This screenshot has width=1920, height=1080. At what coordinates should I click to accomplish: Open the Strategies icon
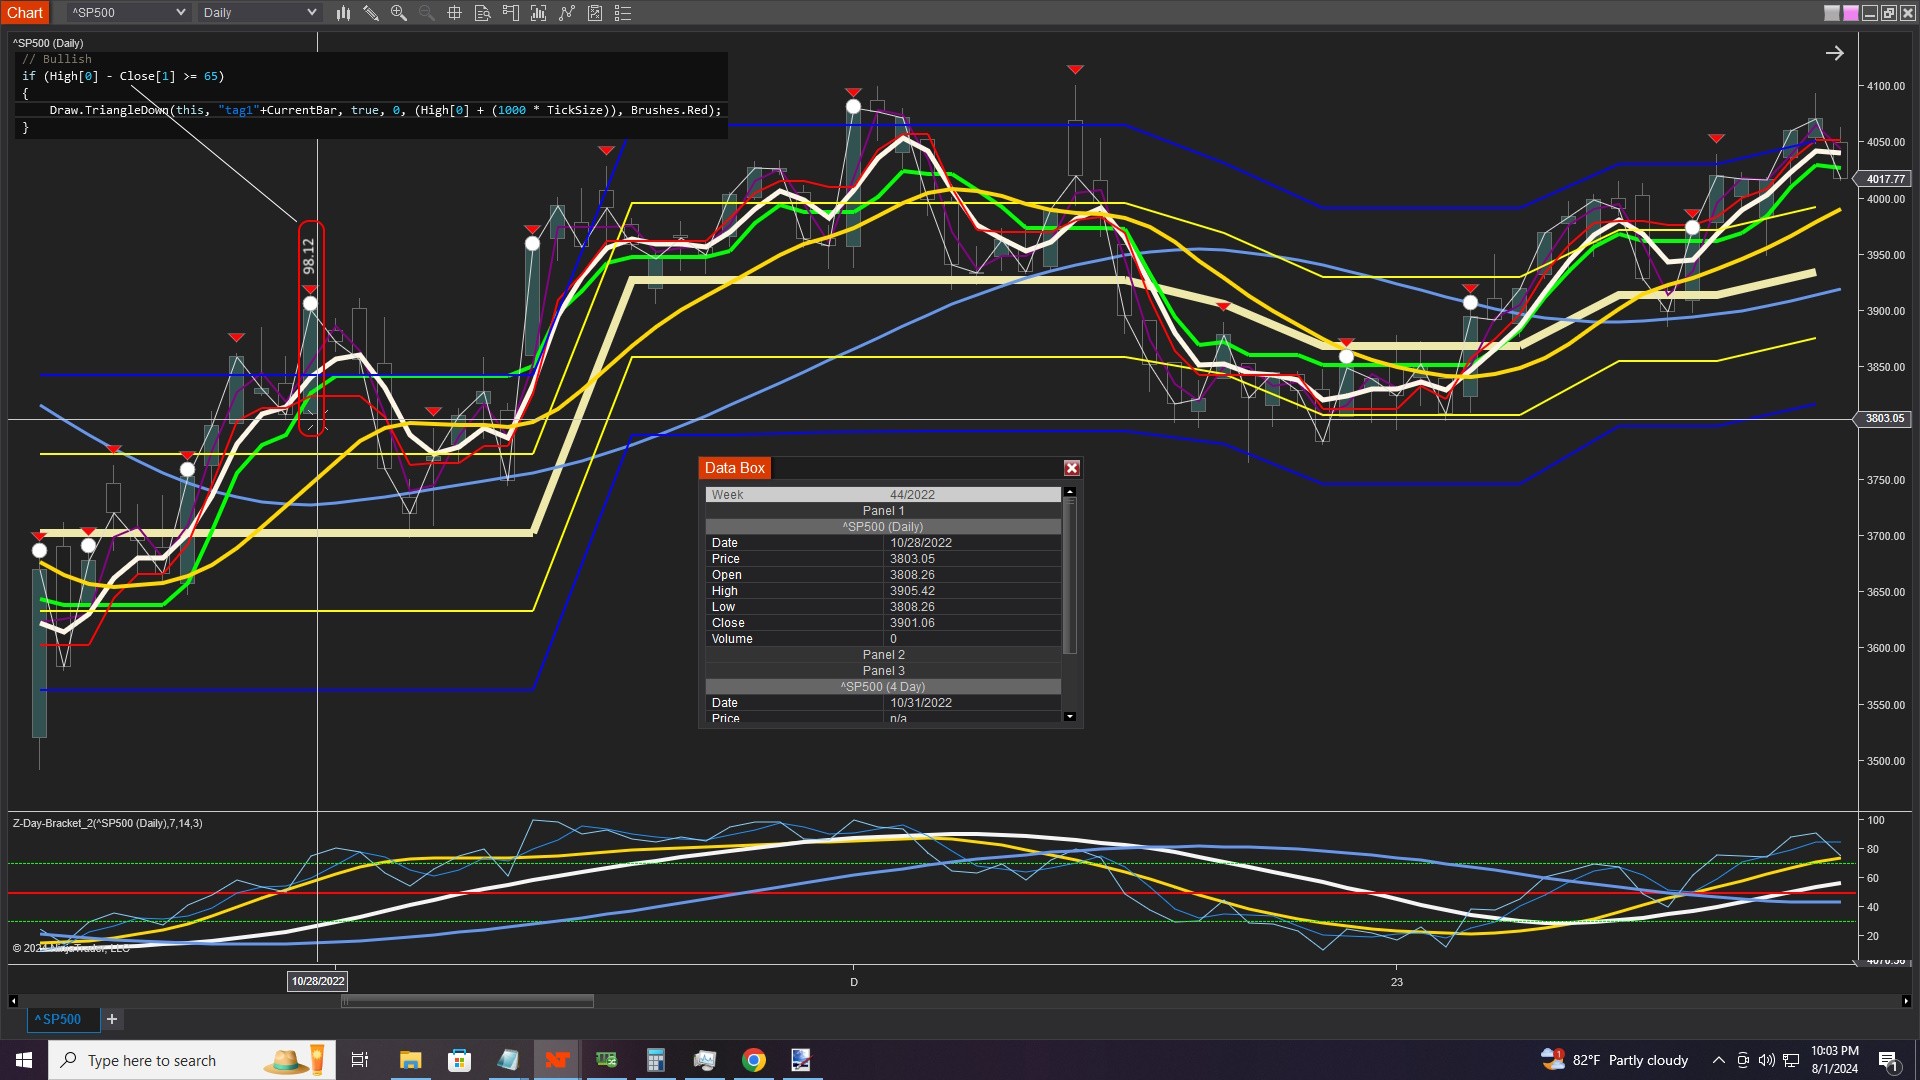click(x=595, y=13)
